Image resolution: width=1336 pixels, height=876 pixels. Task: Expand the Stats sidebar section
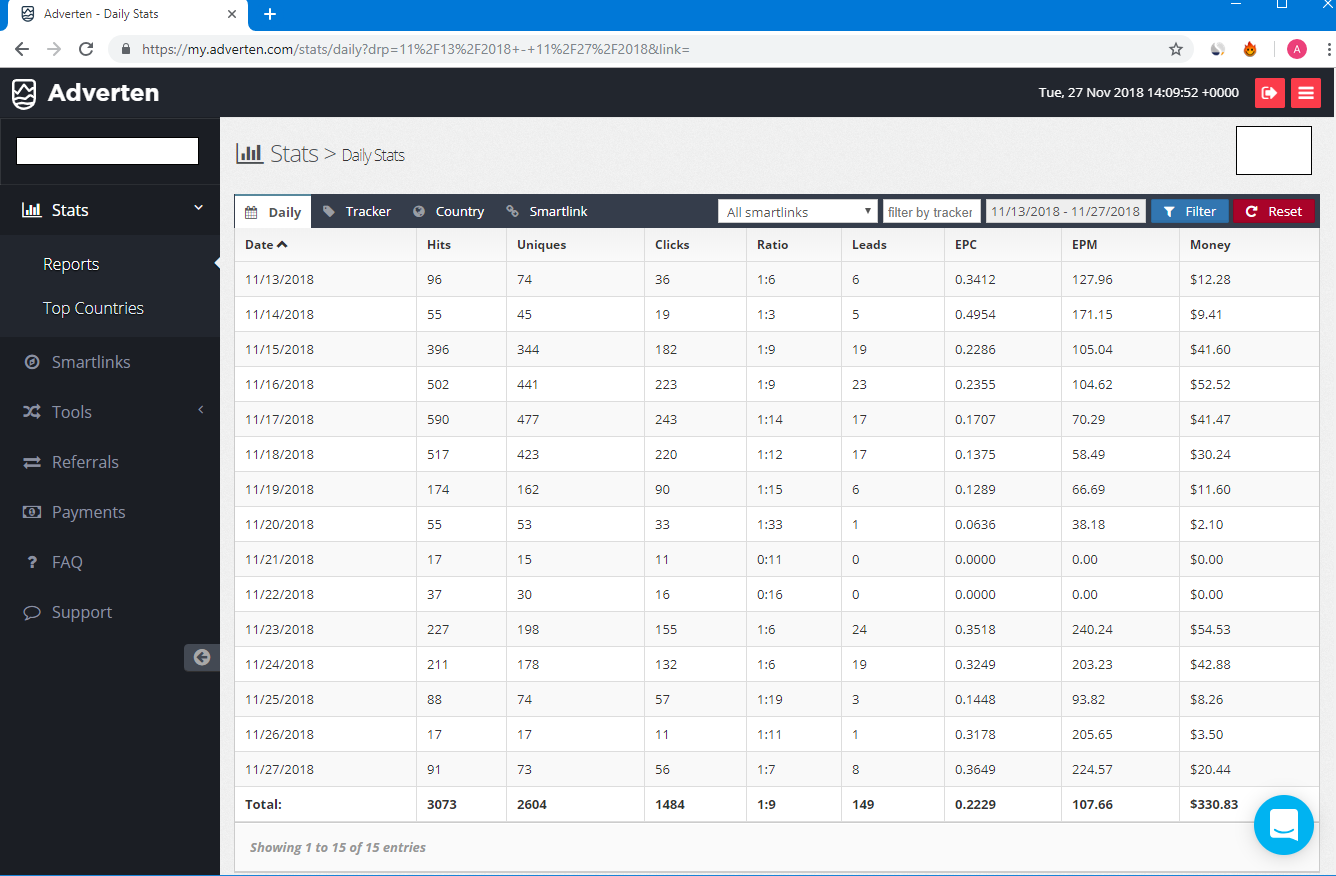[x=110, y=210]
